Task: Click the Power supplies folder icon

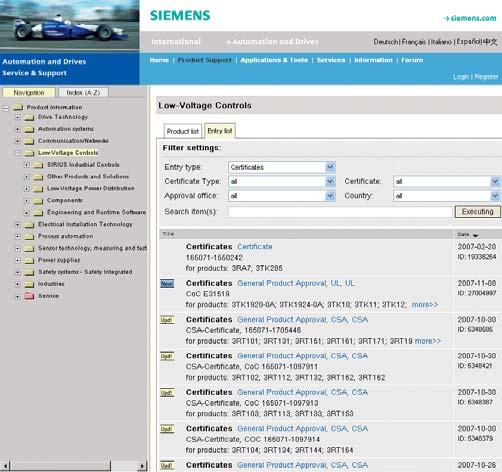Action: 29,260
